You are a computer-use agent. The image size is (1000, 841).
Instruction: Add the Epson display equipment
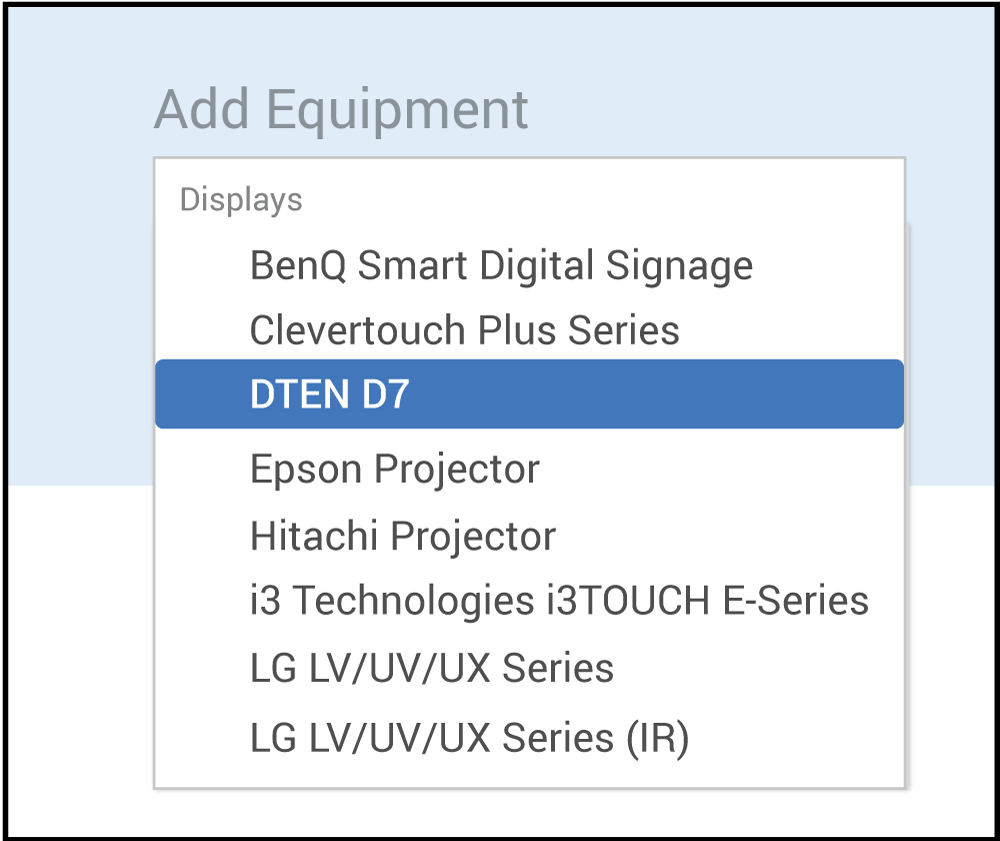click(x=395, y=469)
